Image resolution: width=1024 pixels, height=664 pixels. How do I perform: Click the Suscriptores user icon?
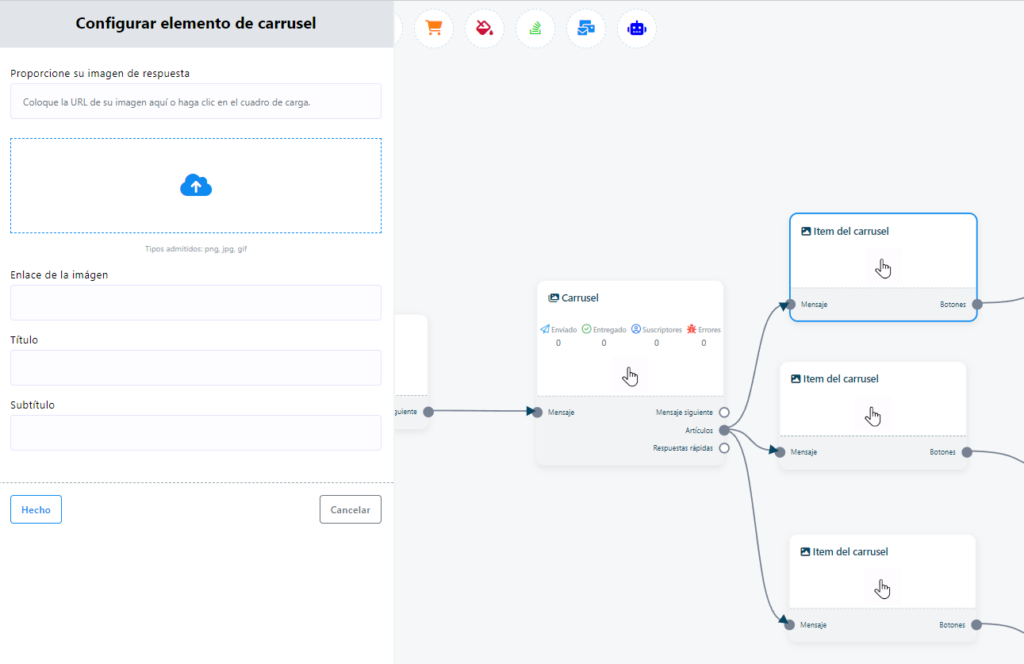tap(635, 329)
